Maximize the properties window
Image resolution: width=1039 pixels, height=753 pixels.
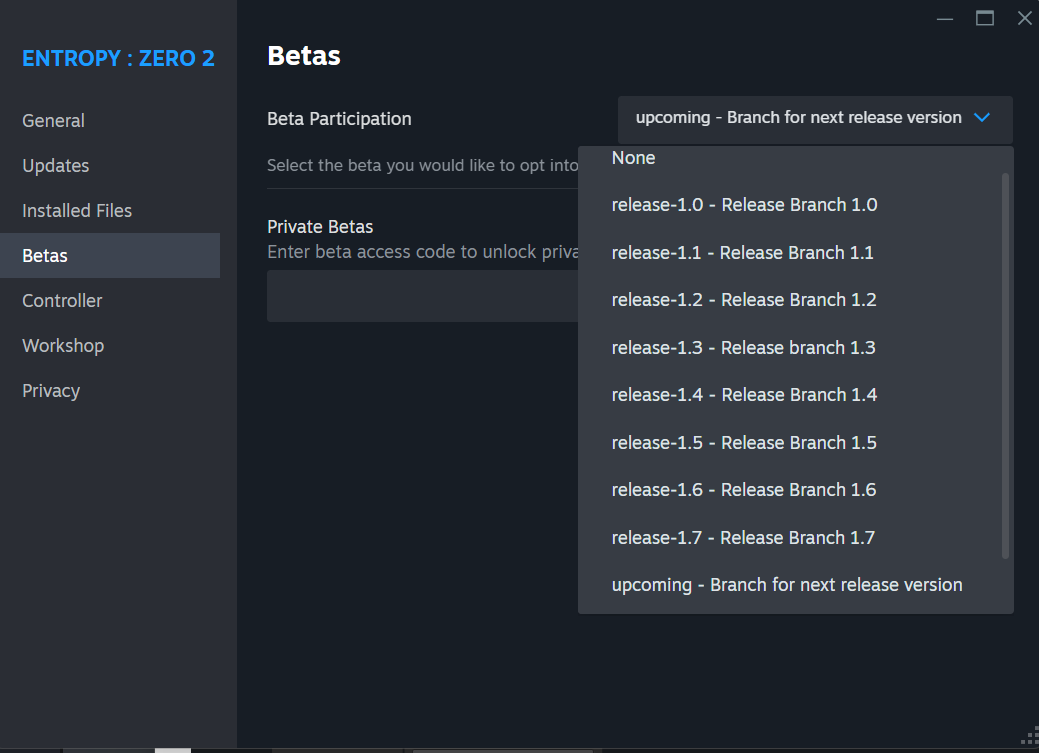point(985,18)
